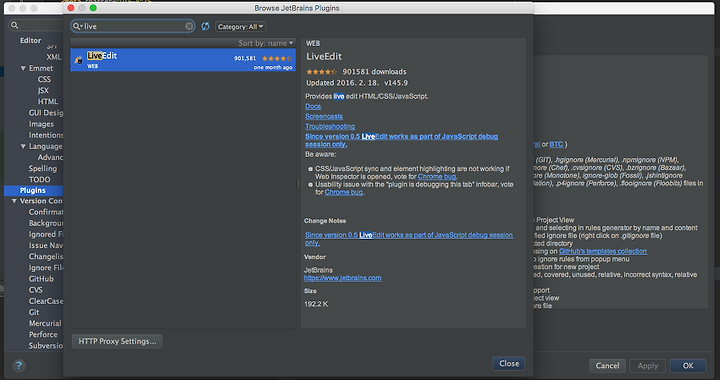The width and height of the screenshot is (720, 380).
Task: Click the HTTP Proxy Settings button
Action: click(117, 341)
